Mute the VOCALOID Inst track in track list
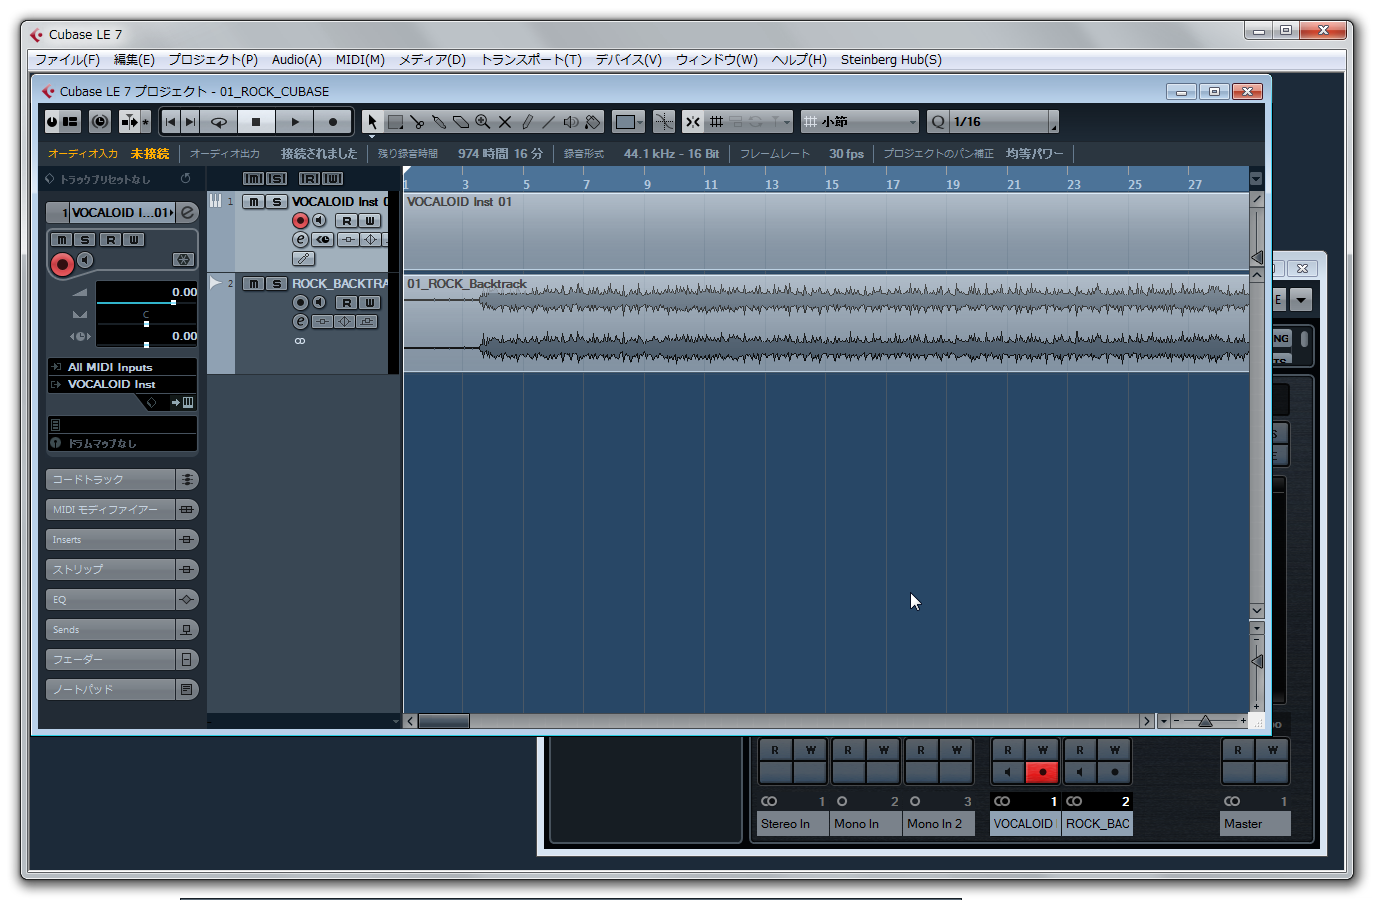 [254, 202]
